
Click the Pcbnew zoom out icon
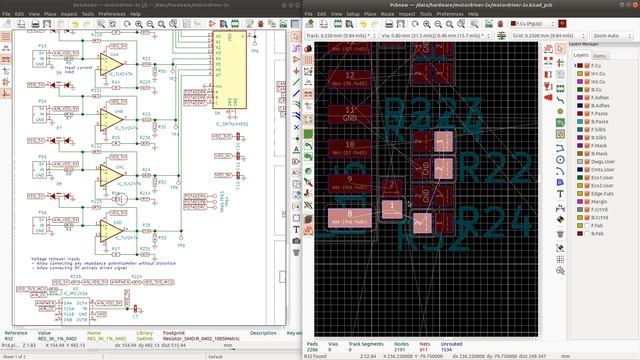pos(438,24)
